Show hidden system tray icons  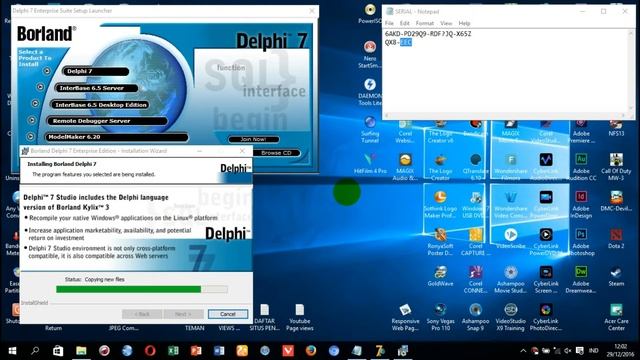click(523, 351)
